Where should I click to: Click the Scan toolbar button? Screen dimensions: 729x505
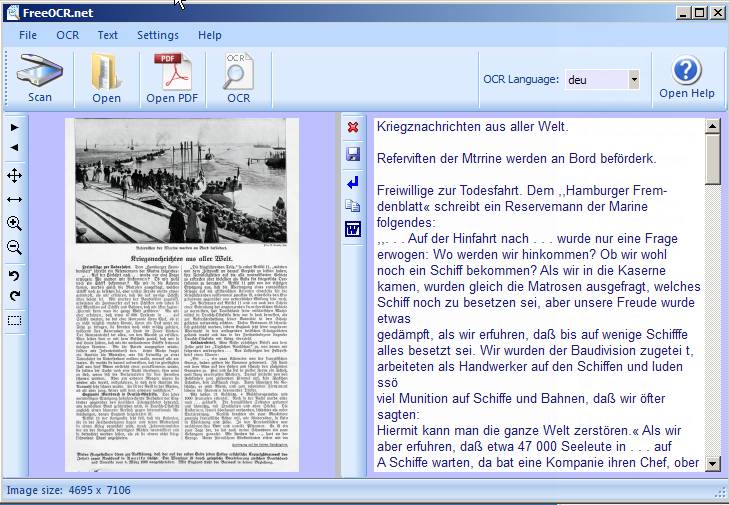click(x=40, y=78)
